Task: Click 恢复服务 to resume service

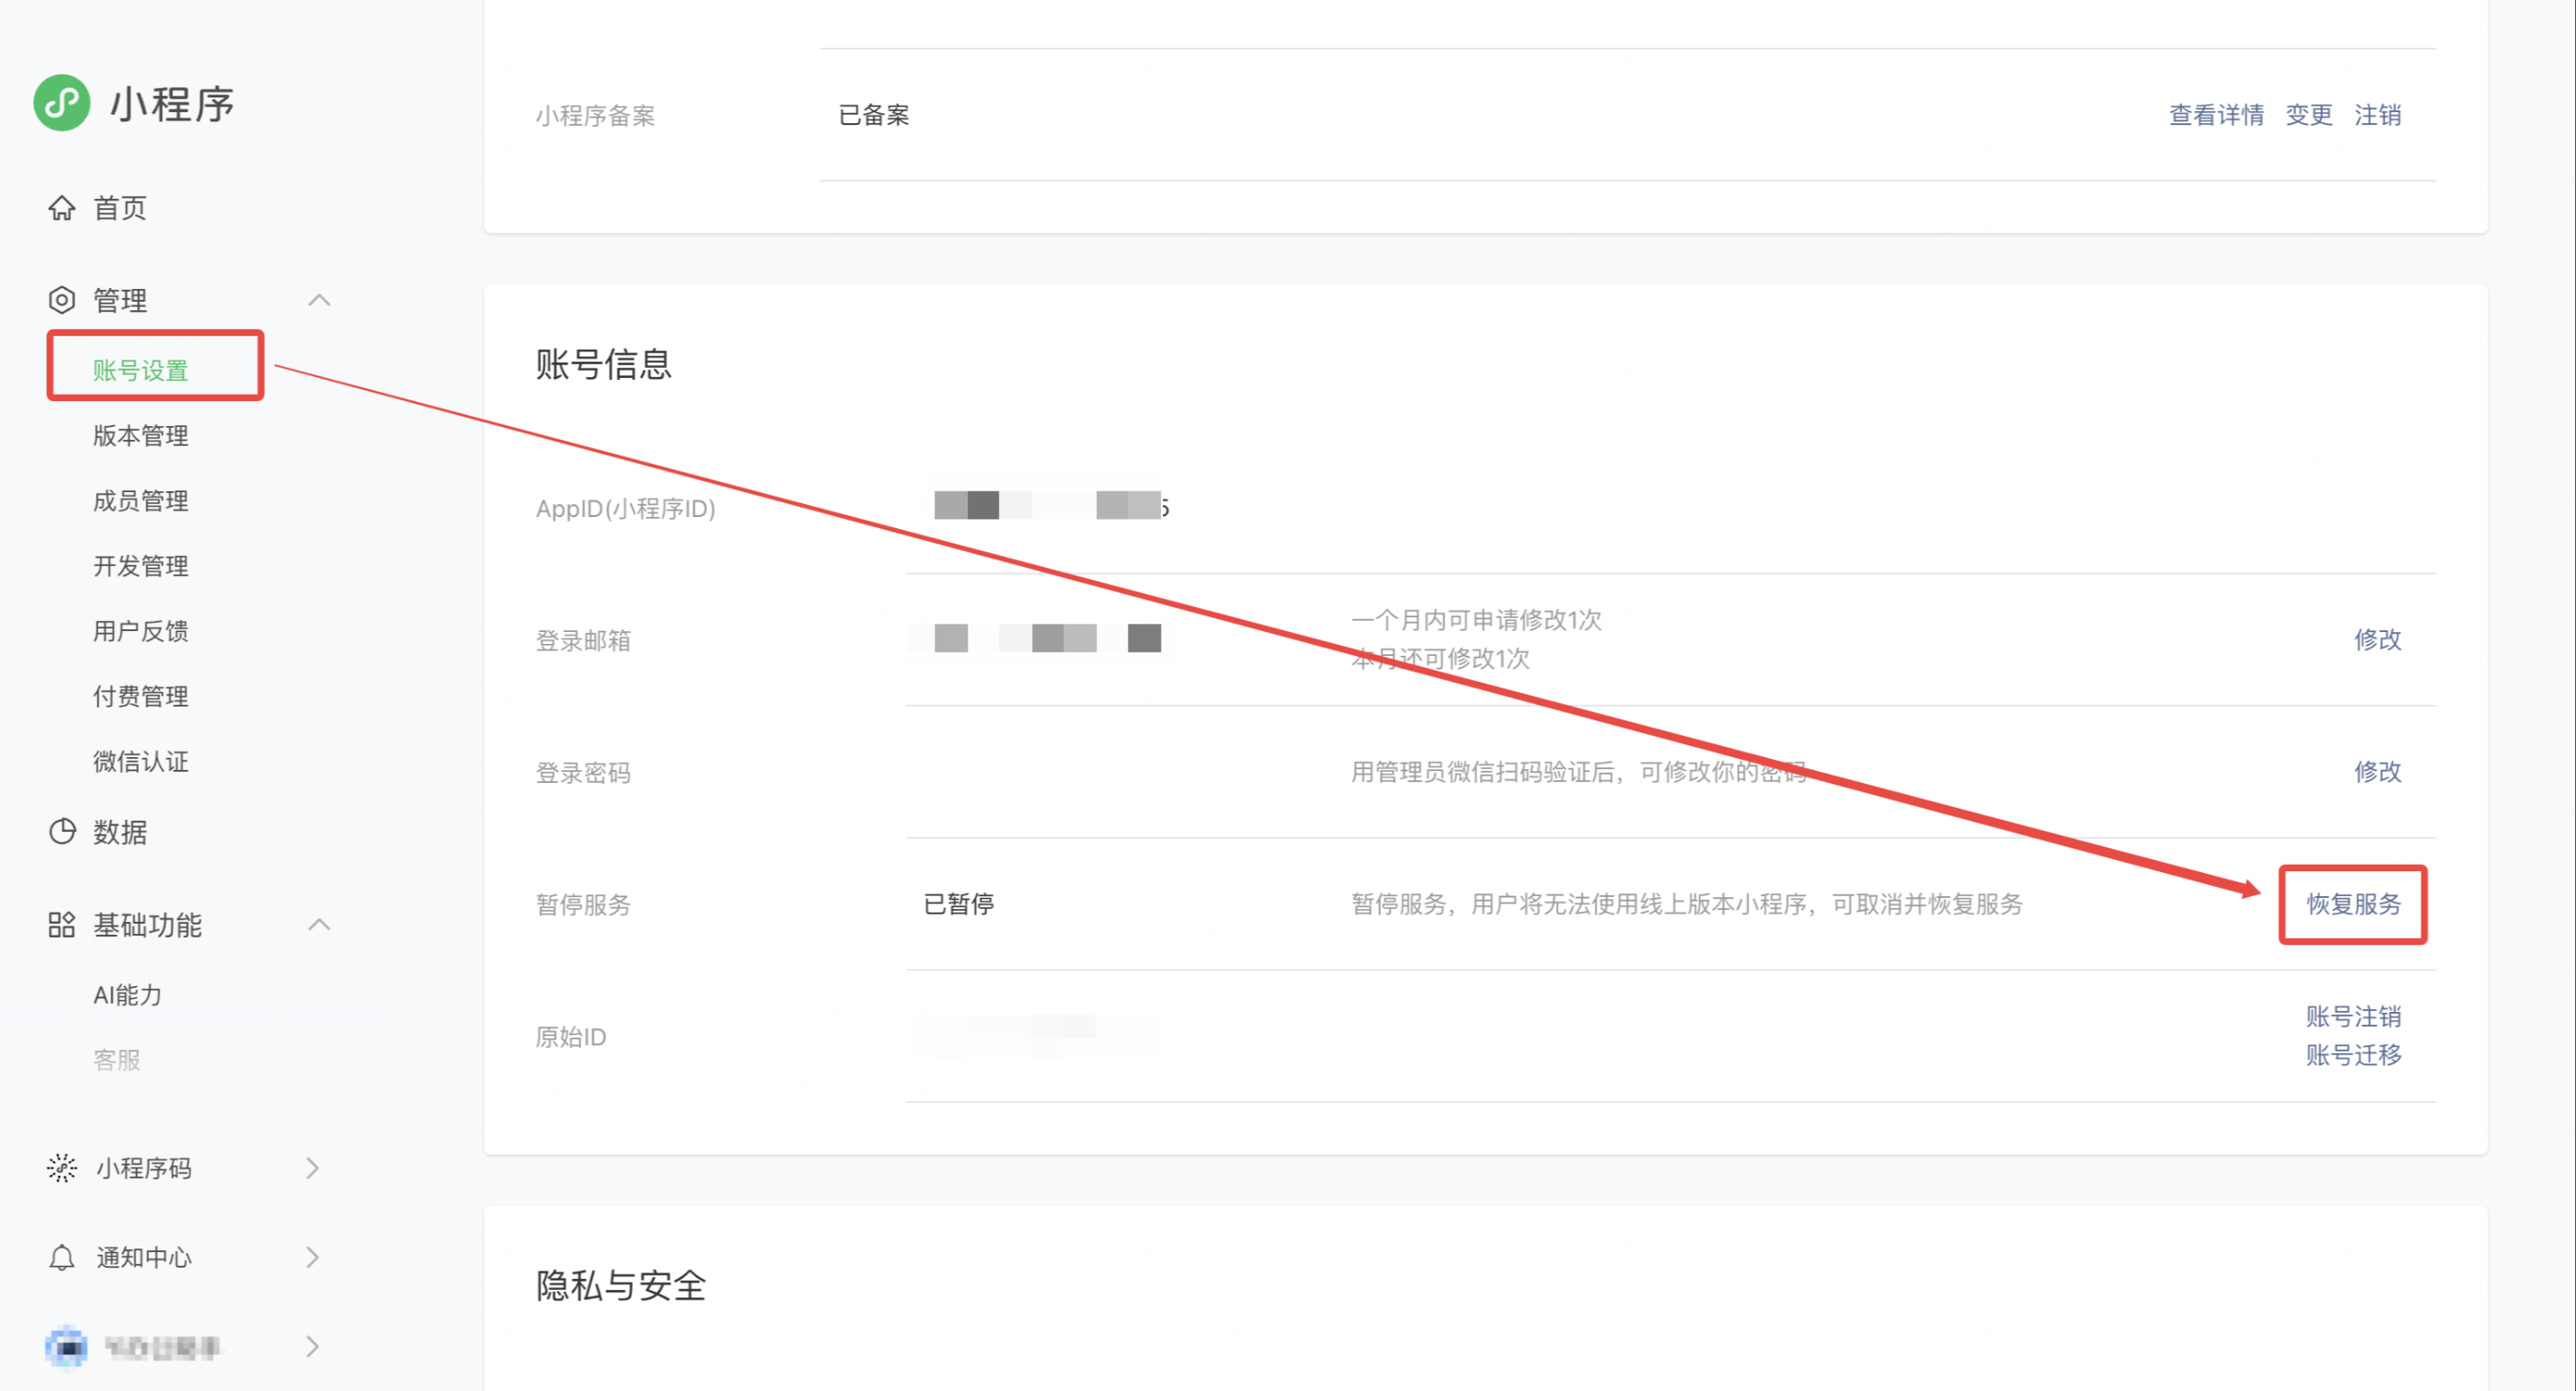Action: (2354, 904)
